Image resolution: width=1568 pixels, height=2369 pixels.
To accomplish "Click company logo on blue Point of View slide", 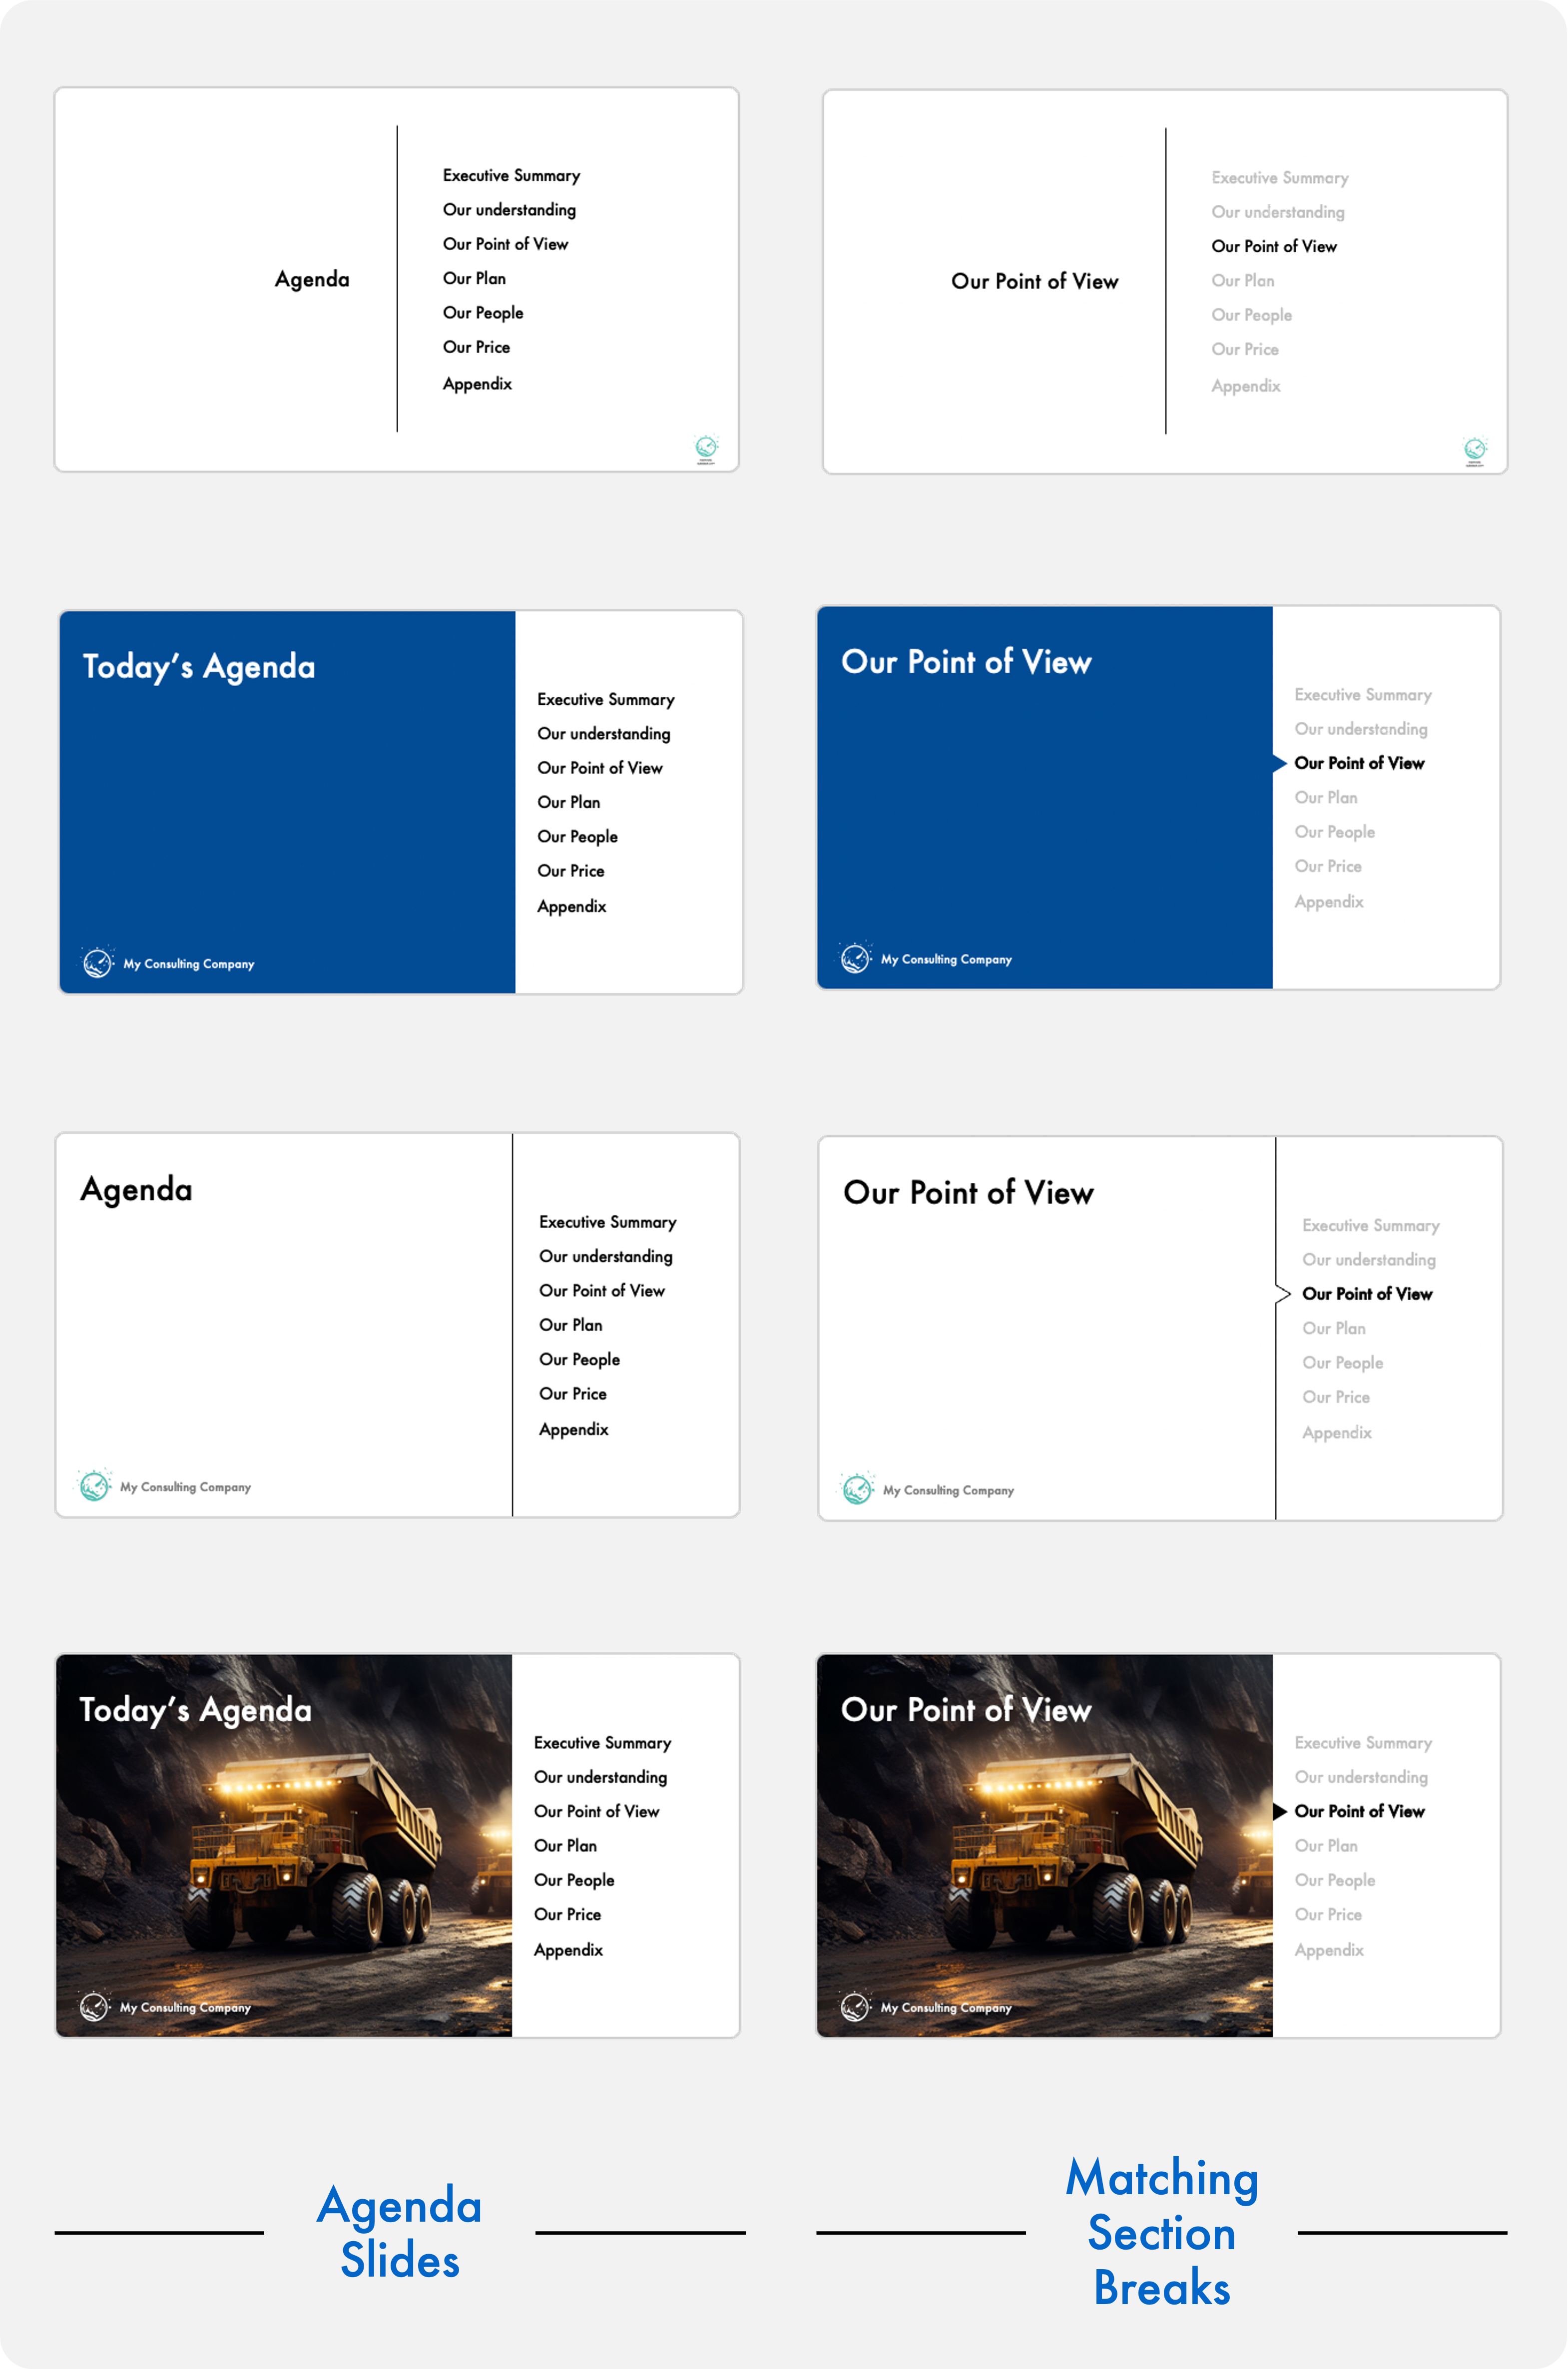I will click(x=856, y=958).
